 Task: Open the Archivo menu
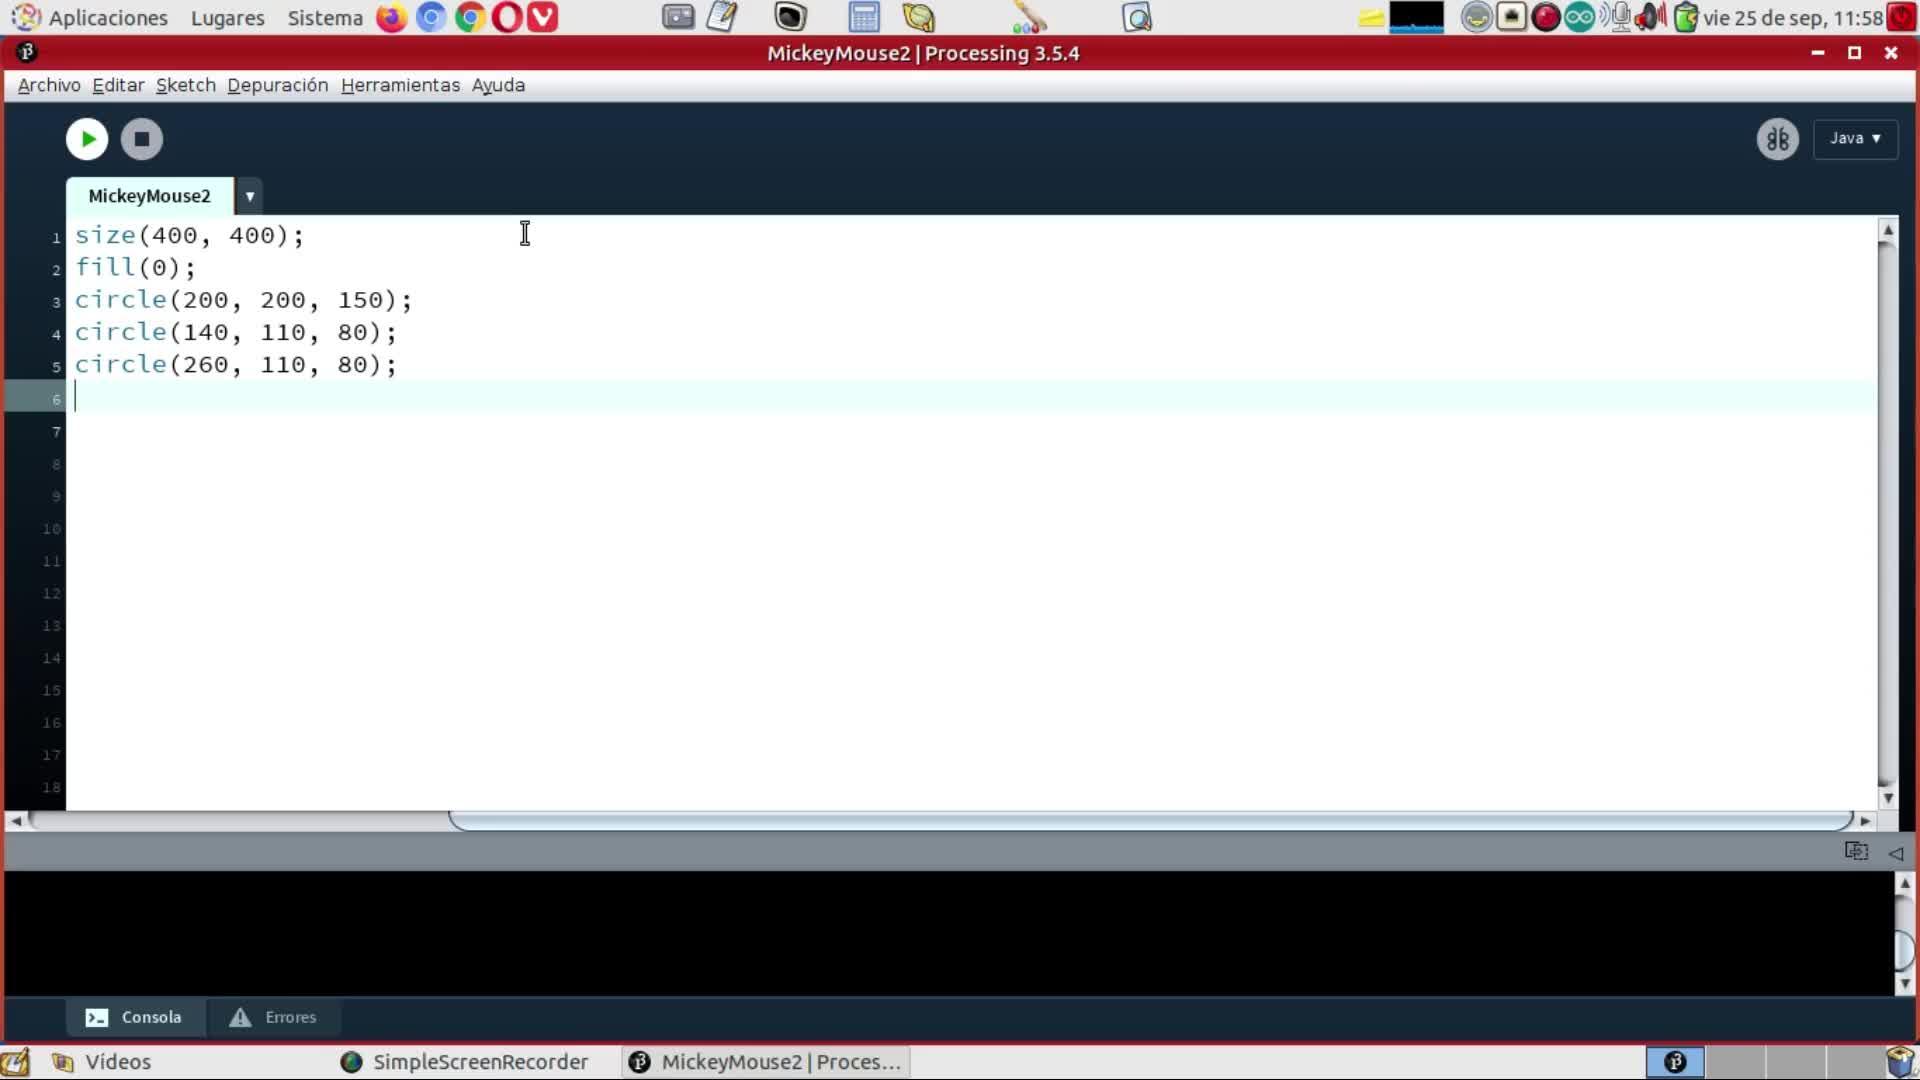coord(49,85)
